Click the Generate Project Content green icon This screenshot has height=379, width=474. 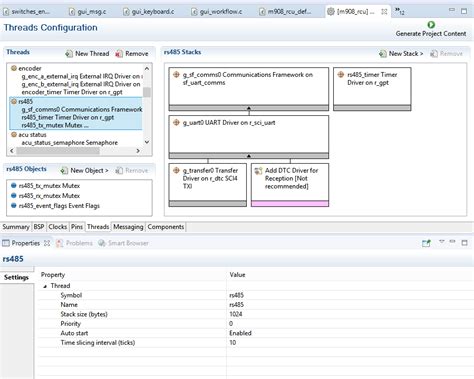click(x=431, y=24)
